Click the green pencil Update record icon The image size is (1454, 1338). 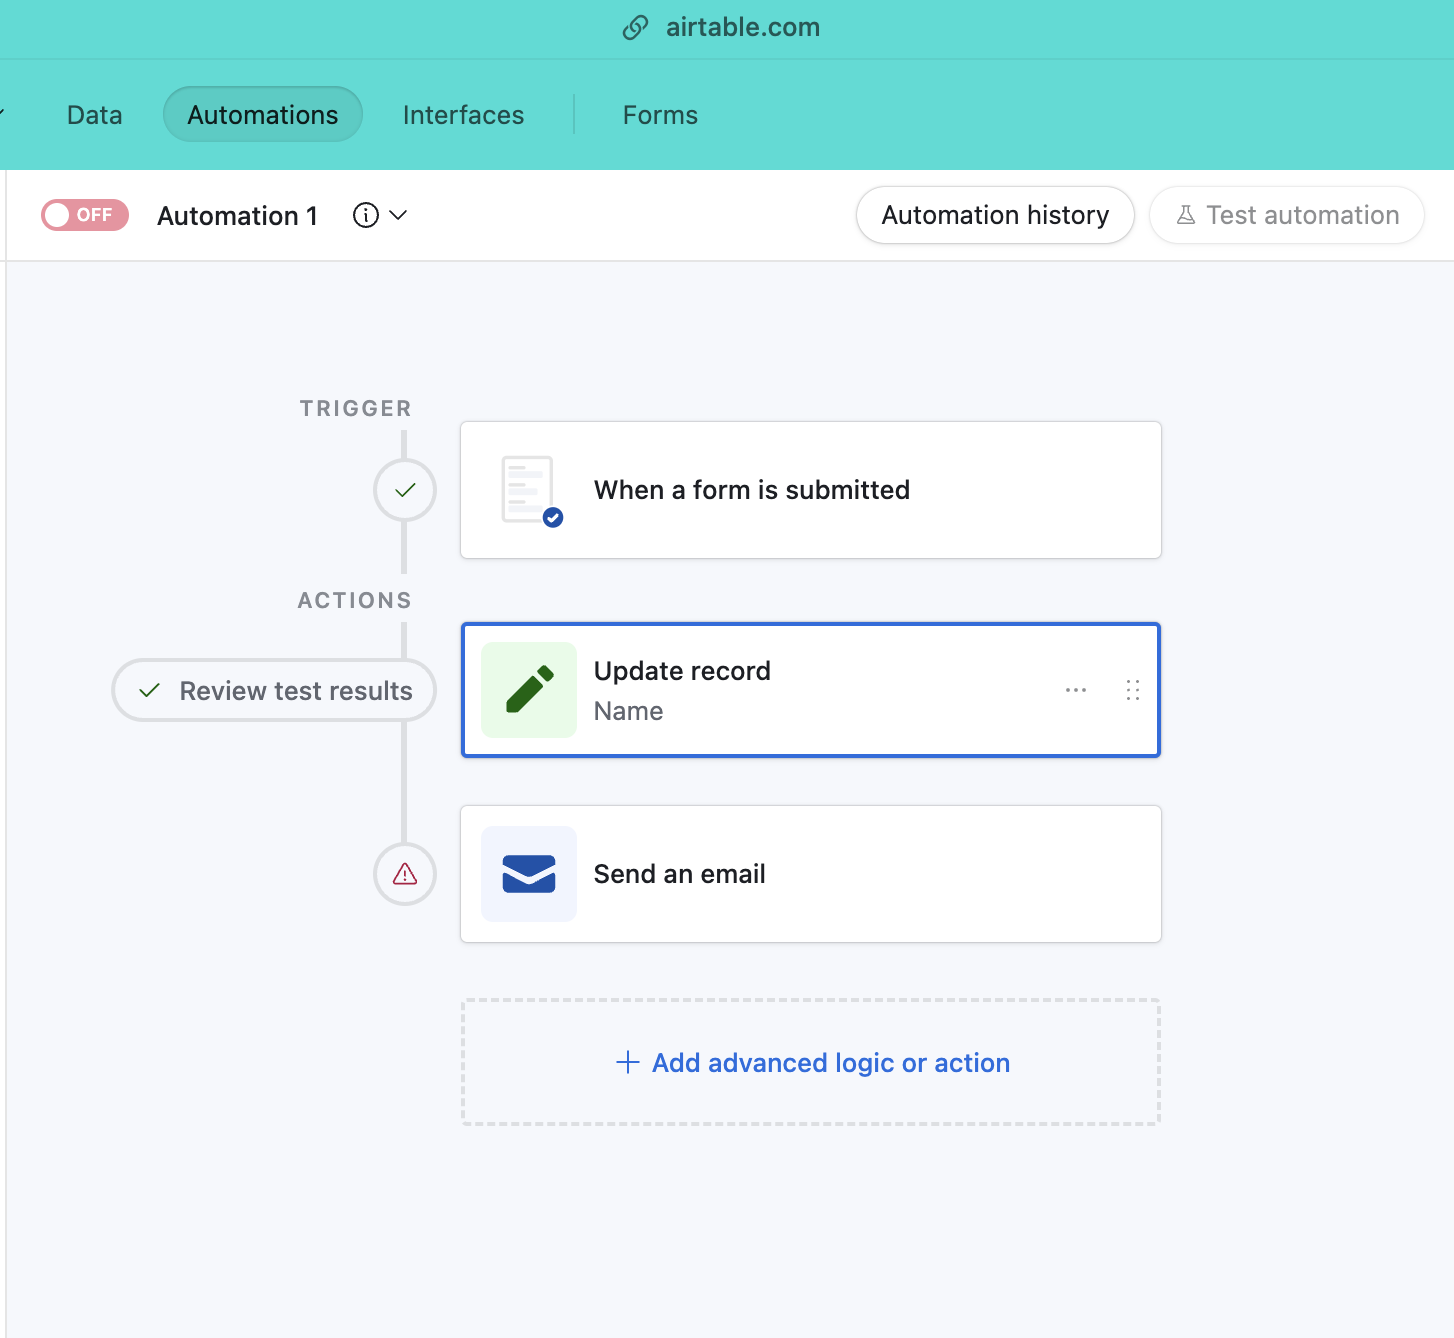pyautogui.click(x=529, y=690)
